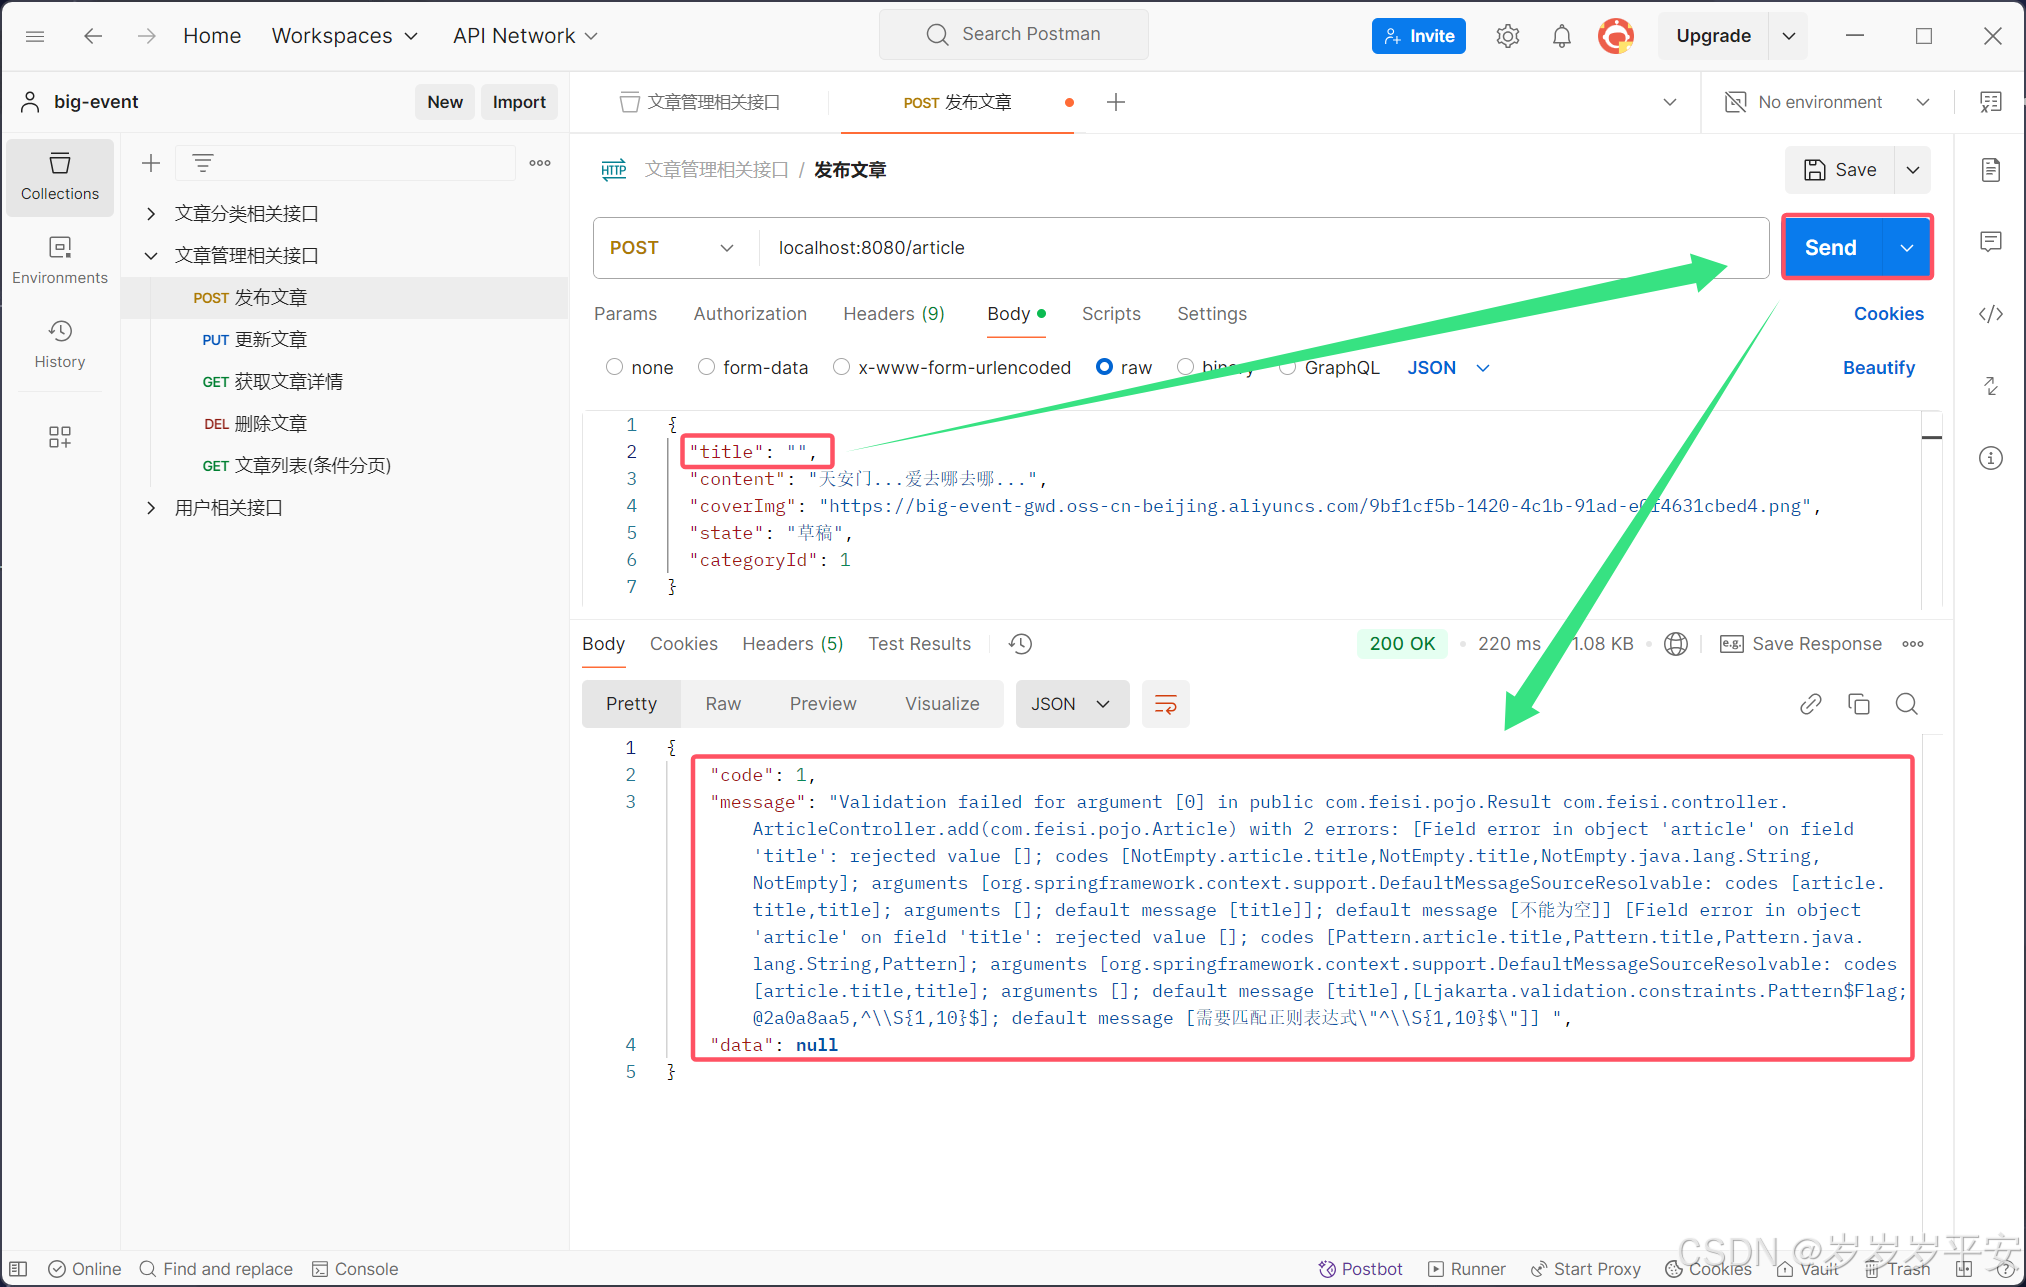Select the Collections sidebar icon
2026x1287 pixels.
[59, 177]
